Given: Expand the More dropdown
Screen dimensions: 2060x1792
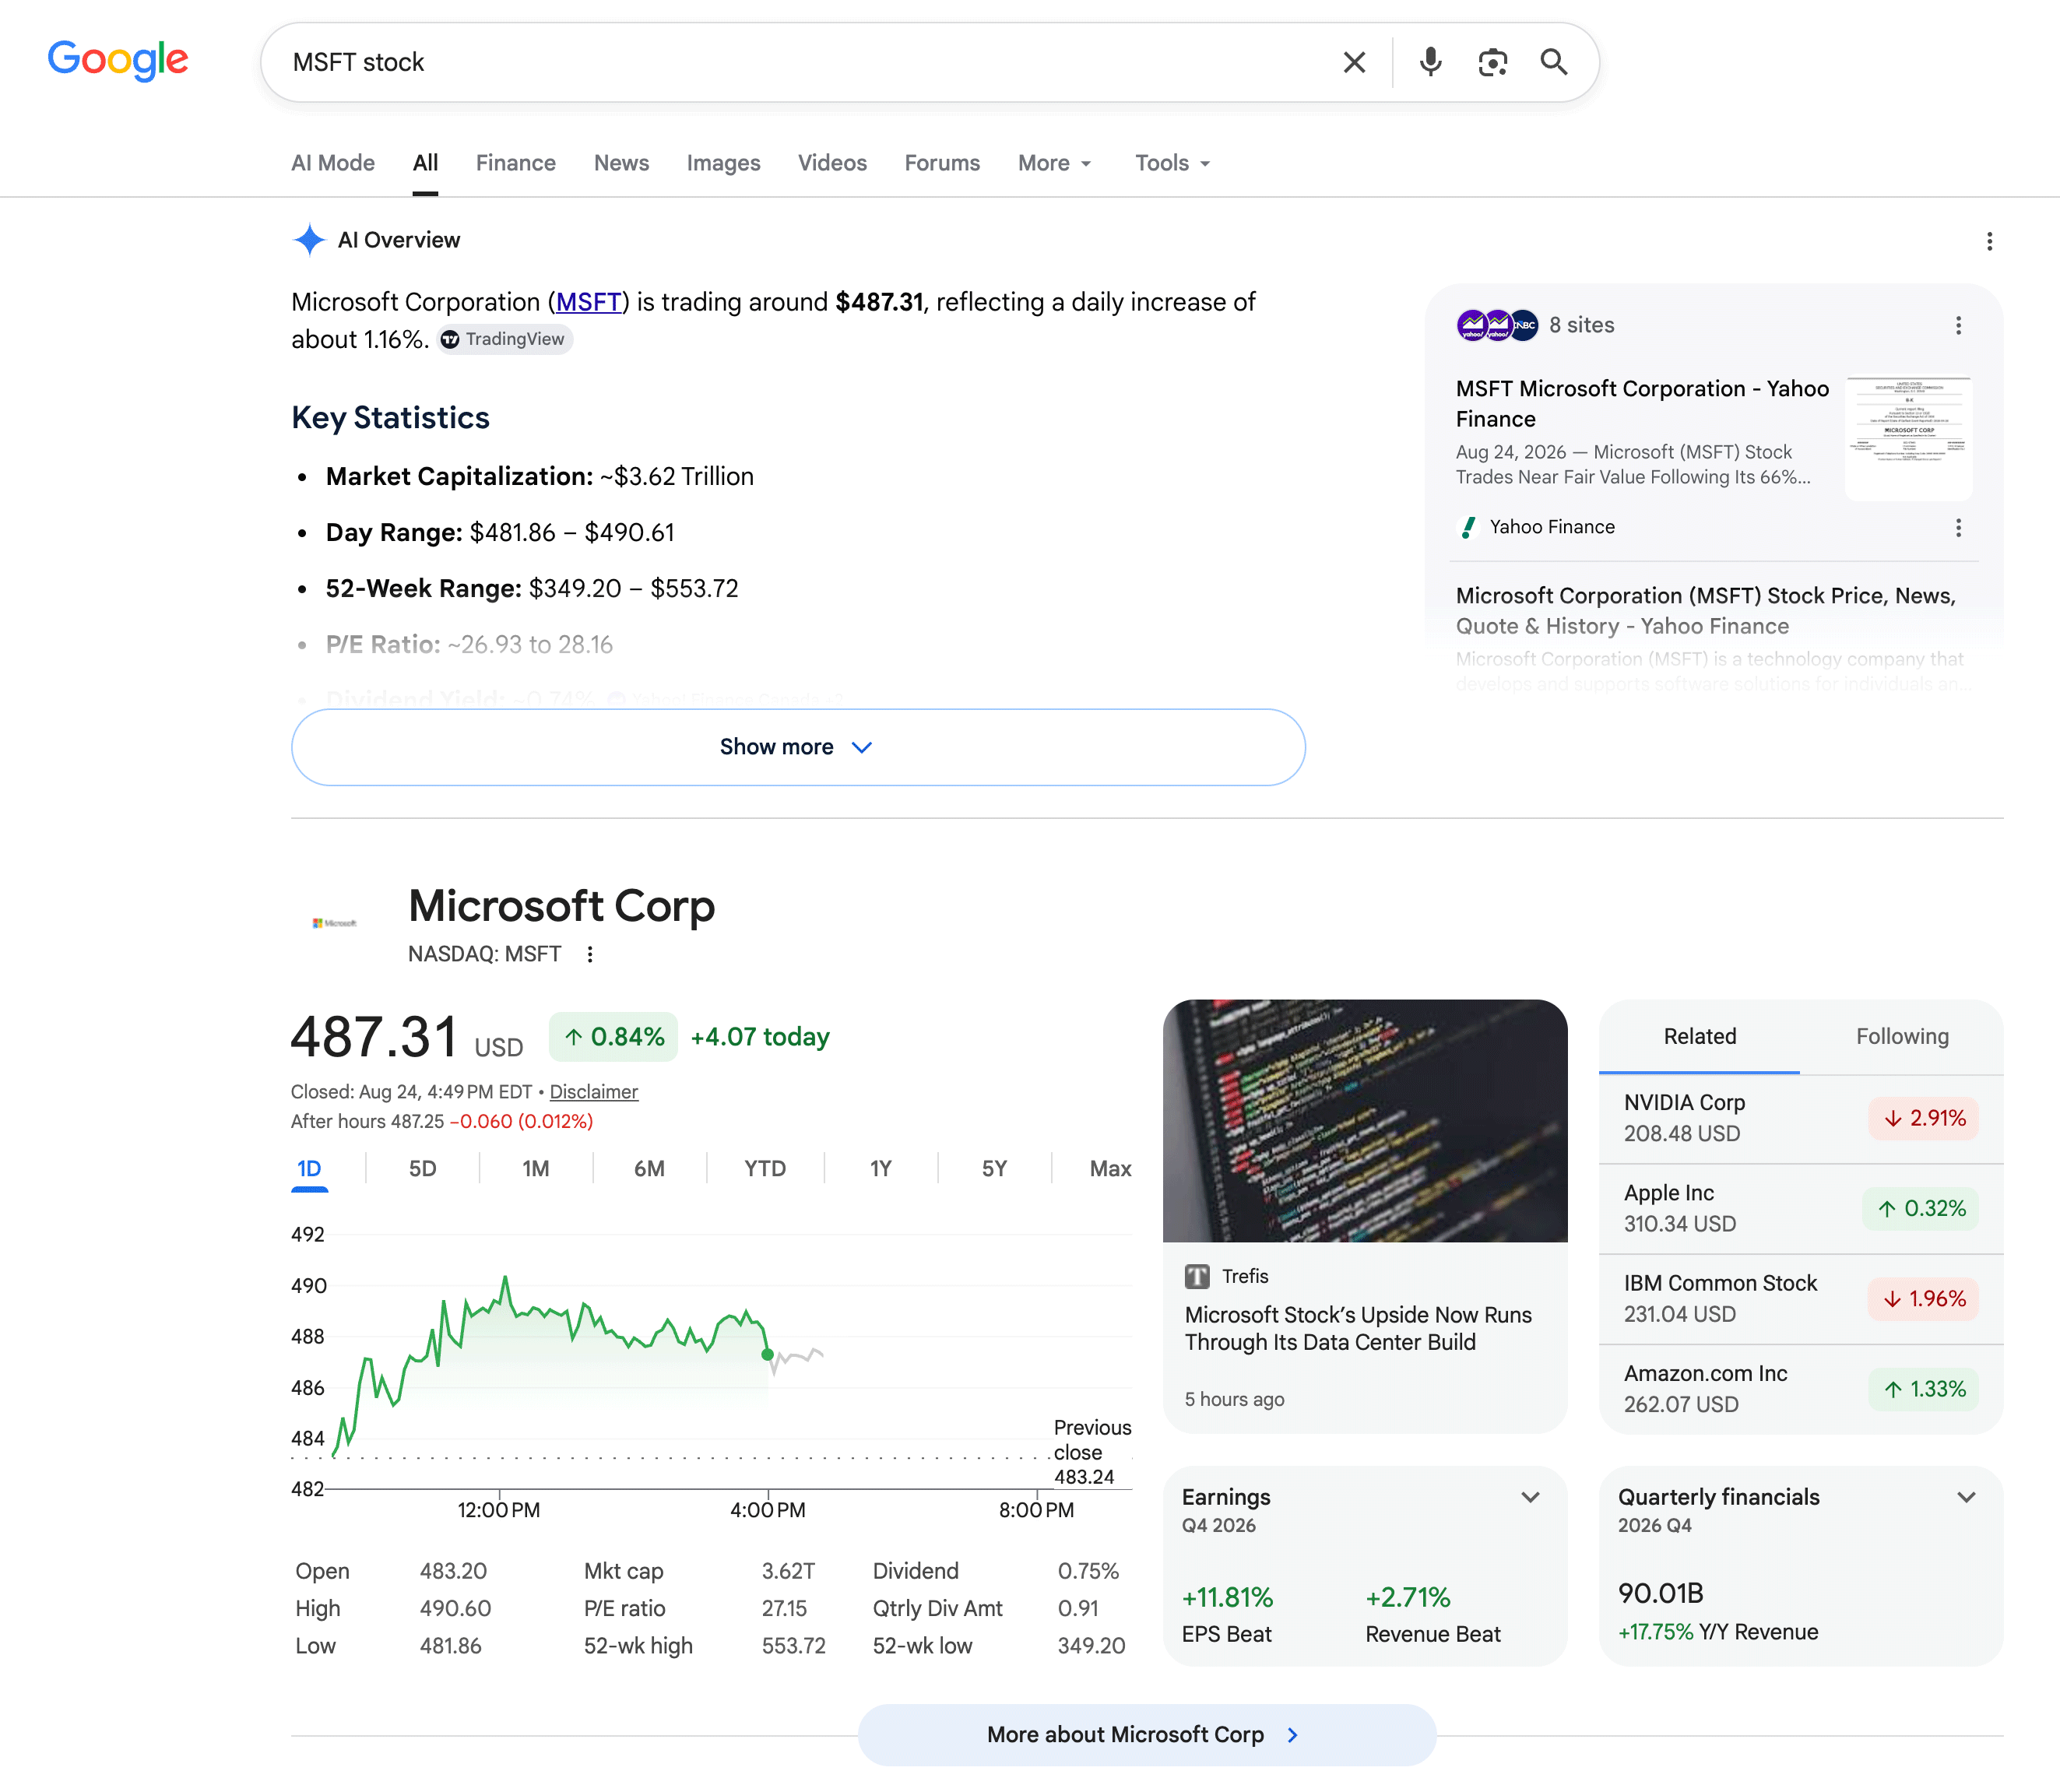Looking at the screenshot, I should pyautogui.click(x=1055, y=163).
